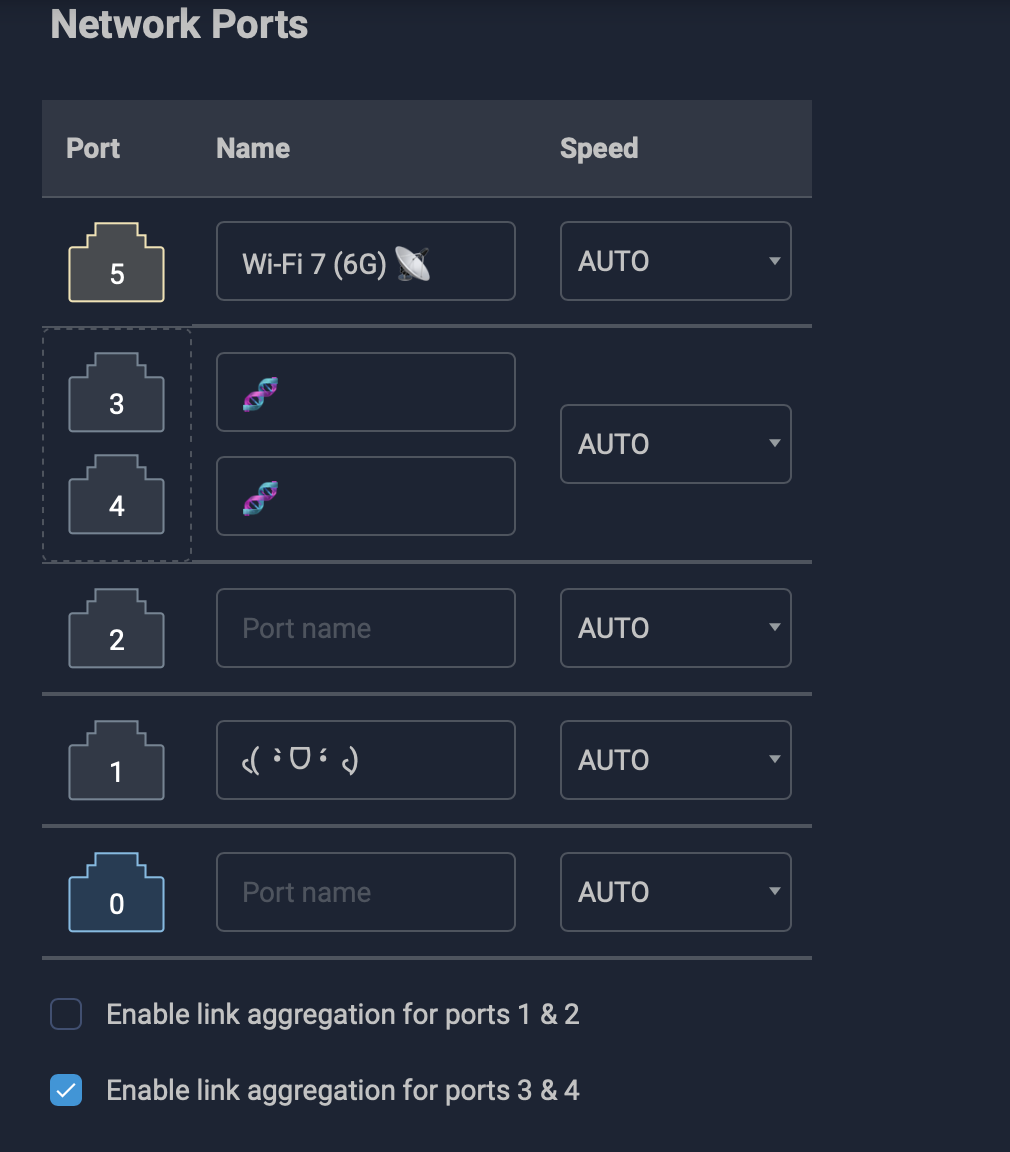
Task: Focus the port 3 name field
Action: (365, 392)
